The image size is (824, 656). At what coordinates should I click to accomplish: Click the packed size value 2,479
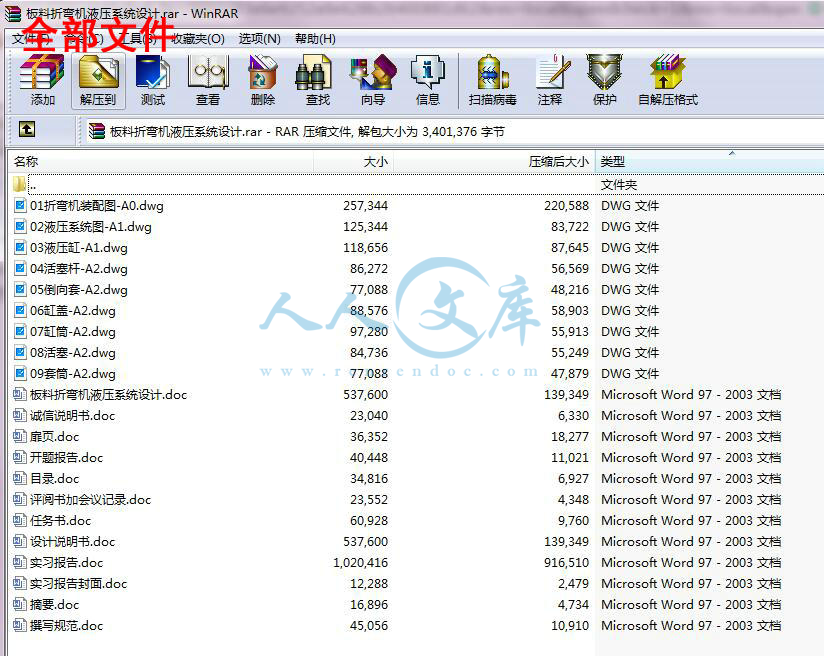click(573, 584)
